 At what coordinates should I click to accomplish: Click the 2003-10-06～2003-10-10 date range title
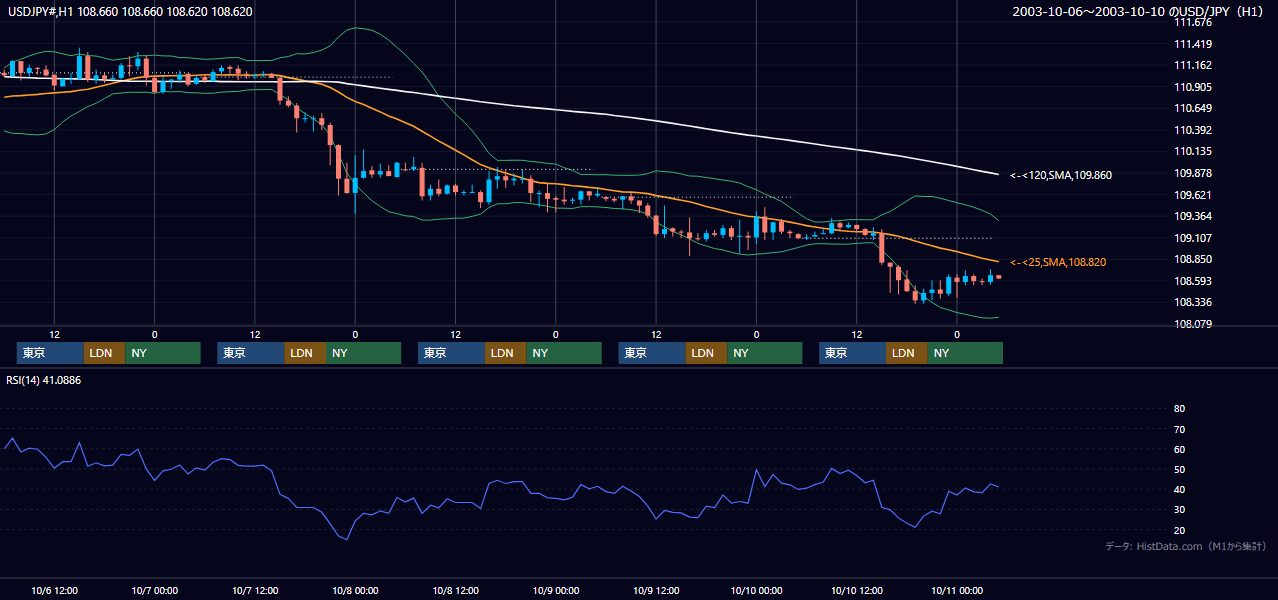(x=1139, y=12)
